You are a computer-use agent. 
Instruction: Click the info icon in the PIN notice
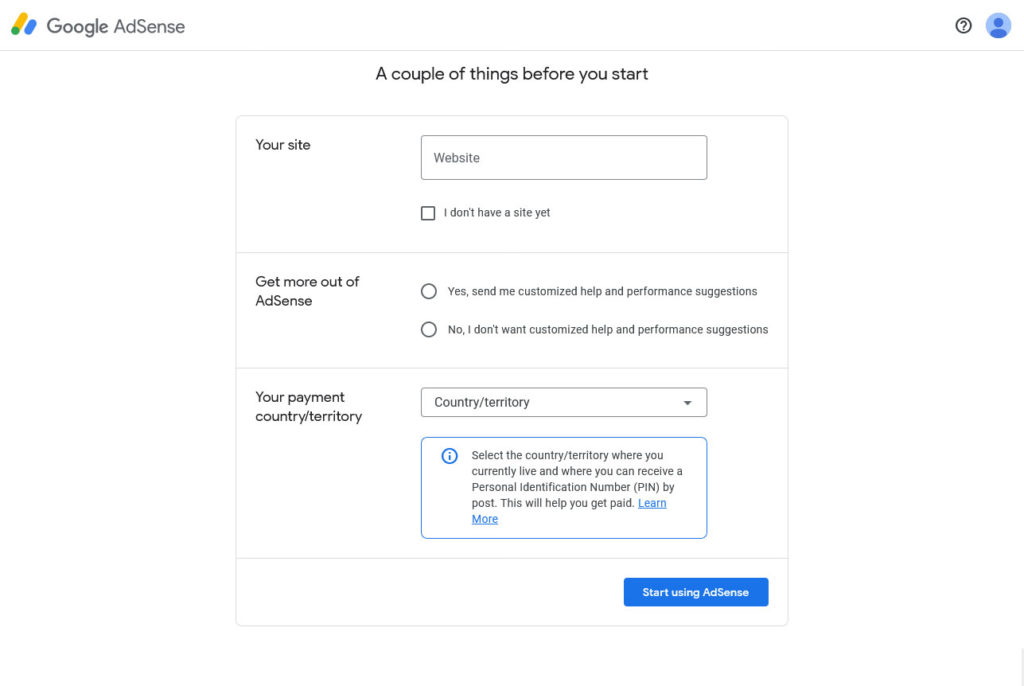(x=449, y=455)
